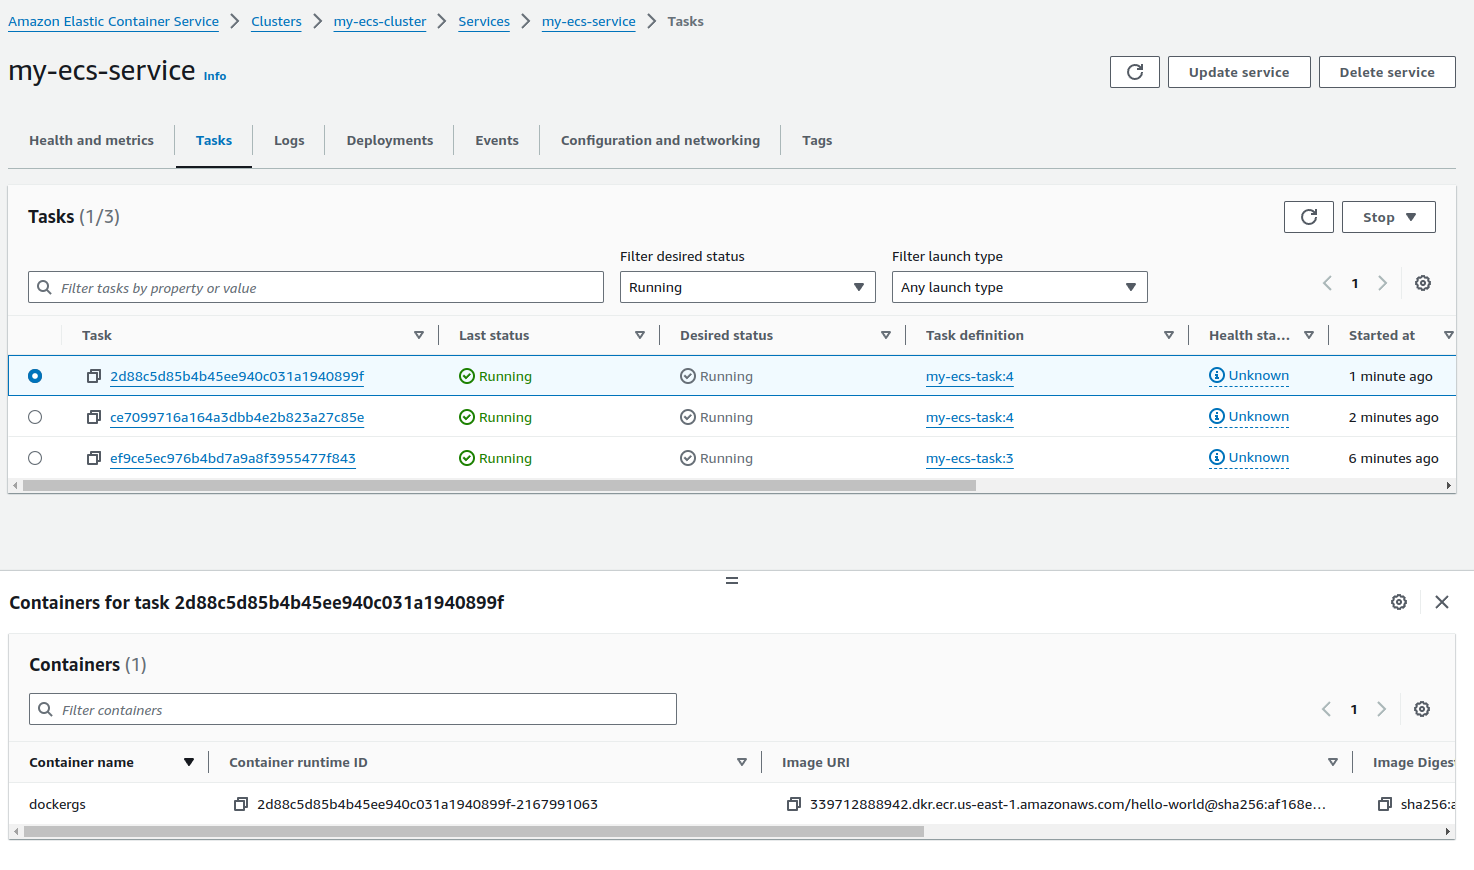Focus the Filter tasks by property field
The height and width of the screenshot is (870, 1474).
click(x=316, y=287)
